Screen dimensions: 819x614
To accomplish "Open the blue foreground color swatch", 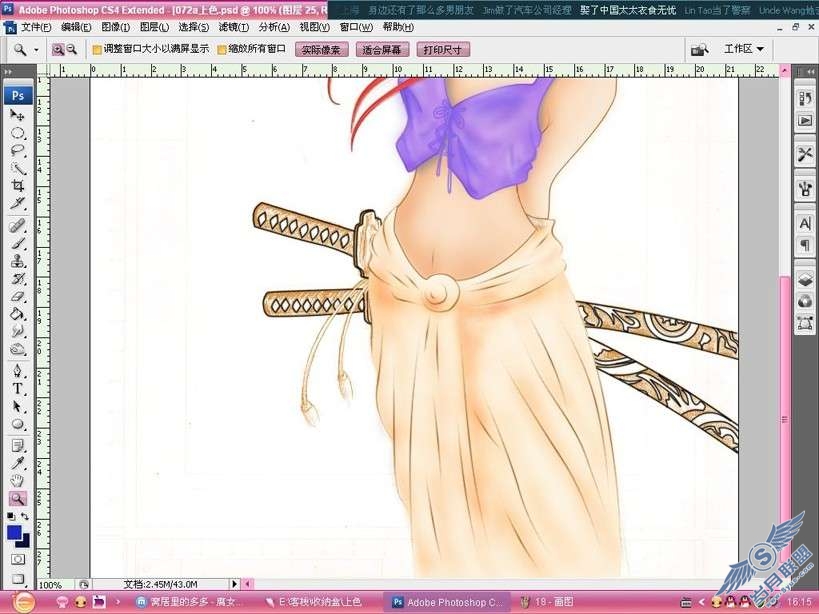I will point(15,533).
